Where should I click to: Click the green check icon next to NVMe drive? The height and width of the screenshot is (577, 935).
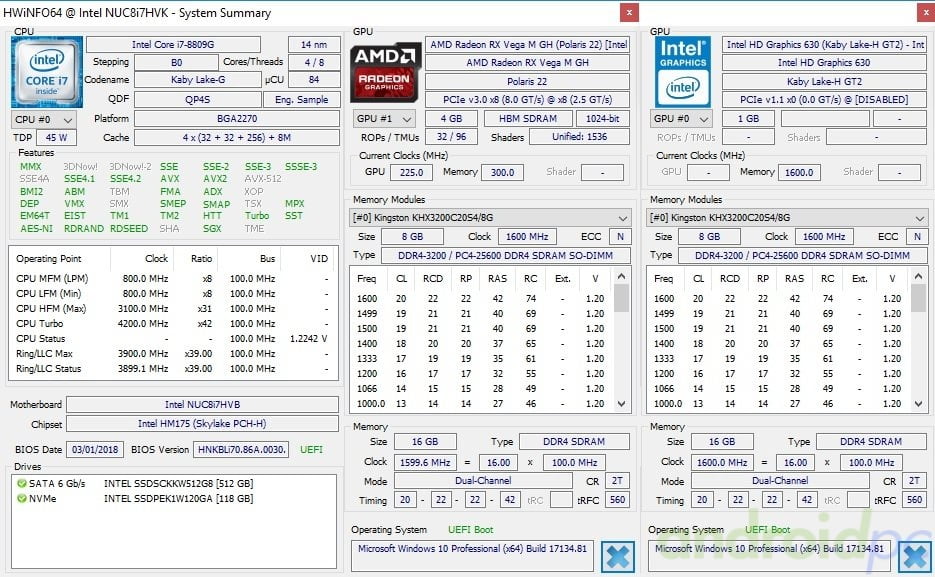(x=21, y=498)
